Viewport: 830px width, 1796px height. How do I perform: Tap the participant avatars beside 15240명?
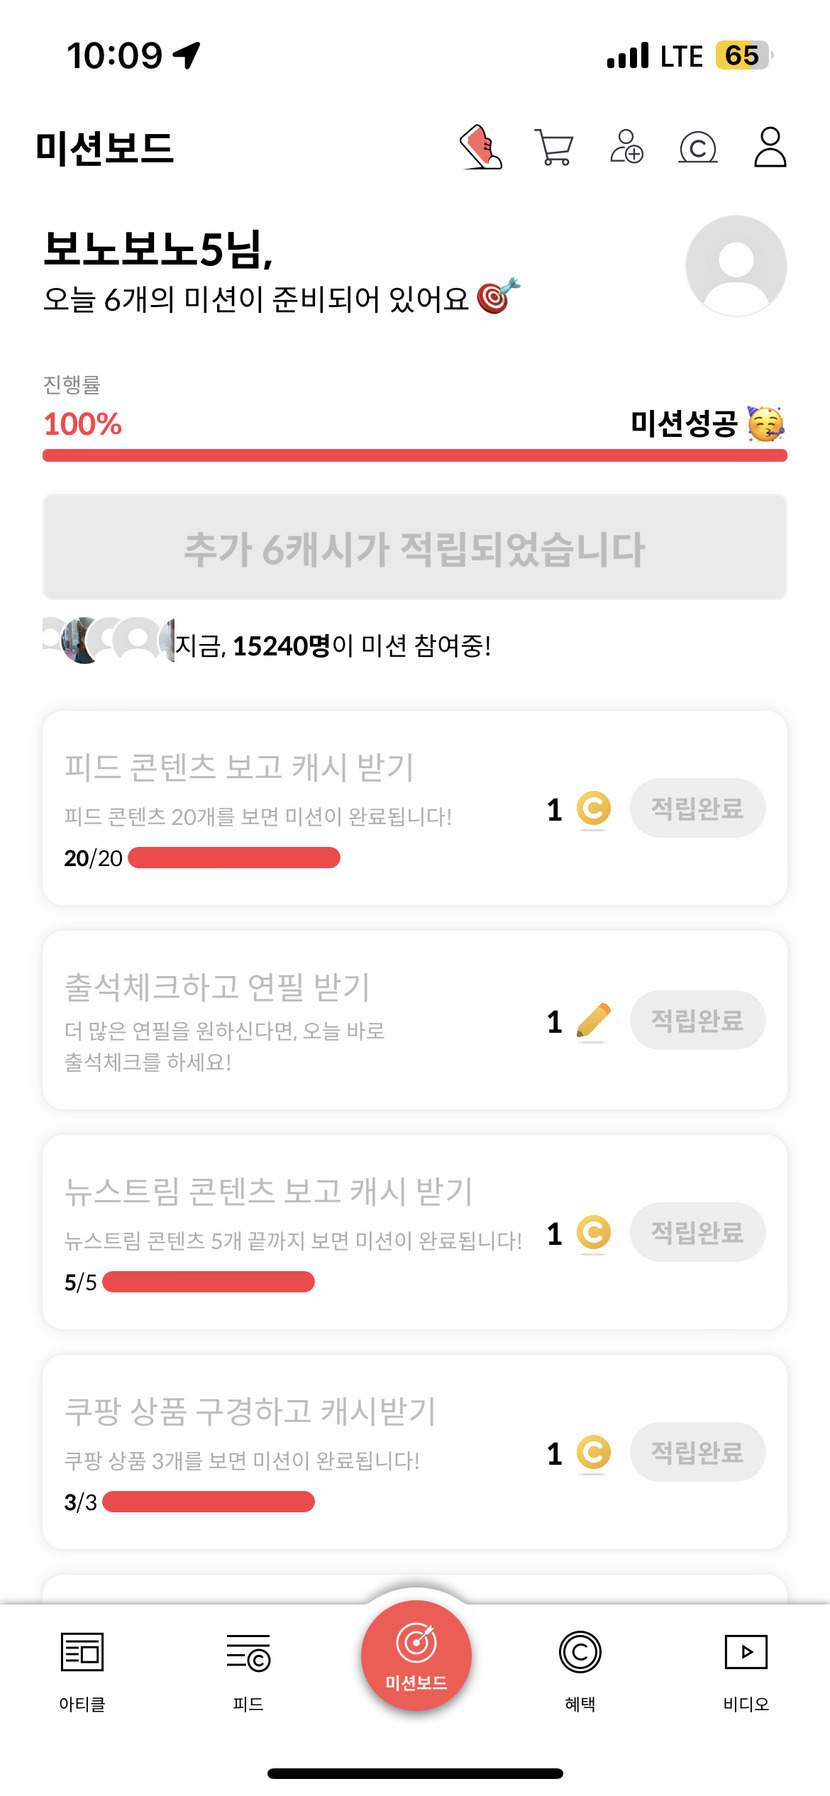pyautogui.click(x=108, y=640)
